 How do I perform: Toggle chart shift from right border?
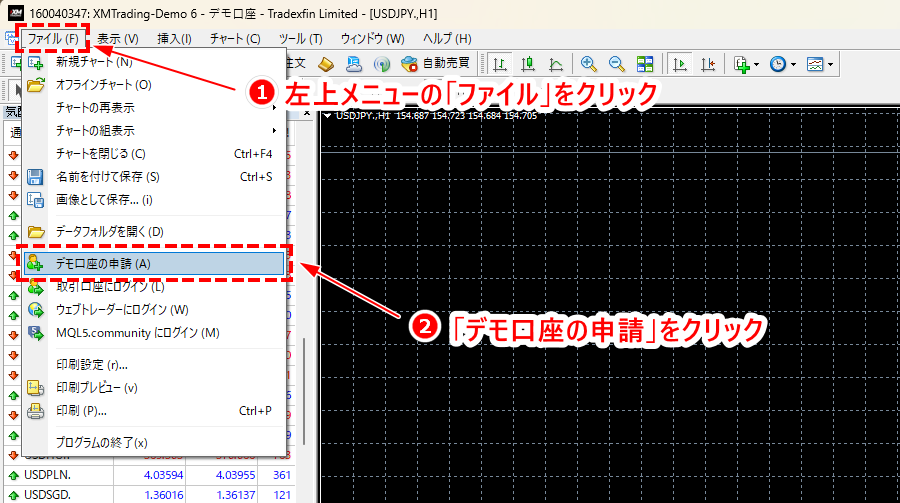coord(708,64)
